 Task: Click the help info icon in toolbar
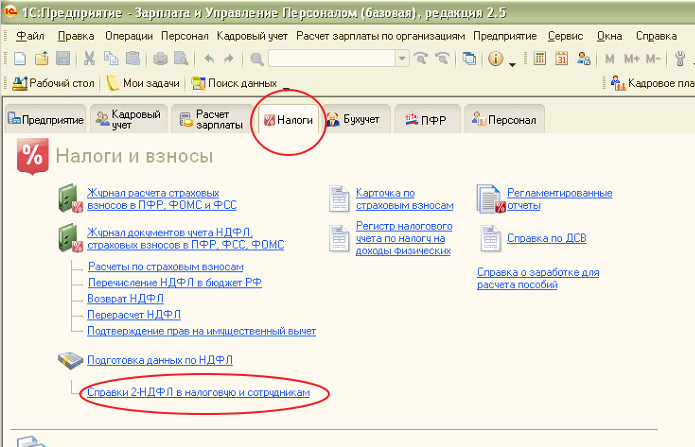(495, 59)
